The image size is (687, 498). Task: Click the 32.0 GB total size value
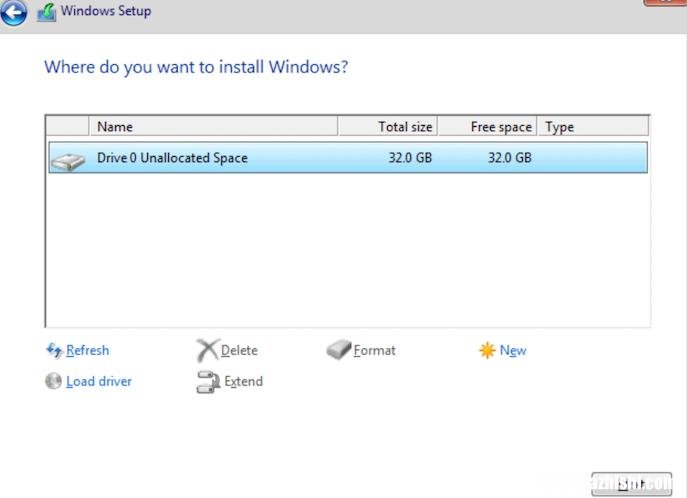[x=410, y=158]
